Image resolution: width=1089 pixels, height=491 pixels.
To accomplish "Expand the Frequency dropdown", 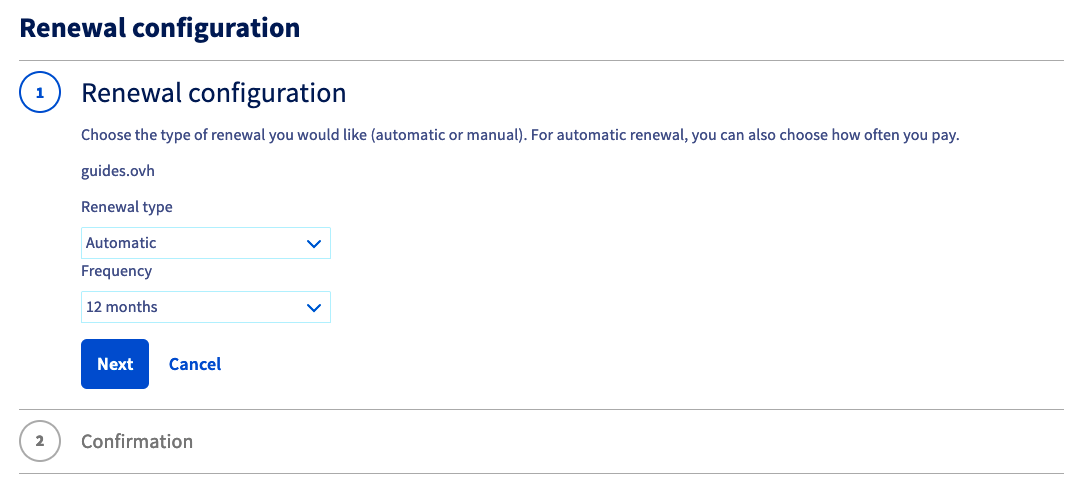I will pos(205,307).
